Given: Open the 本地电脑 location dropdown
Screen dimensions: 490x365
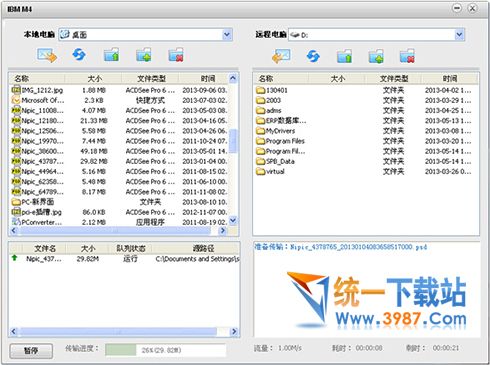Looking at the screenshot, I should tap(227, 34).
